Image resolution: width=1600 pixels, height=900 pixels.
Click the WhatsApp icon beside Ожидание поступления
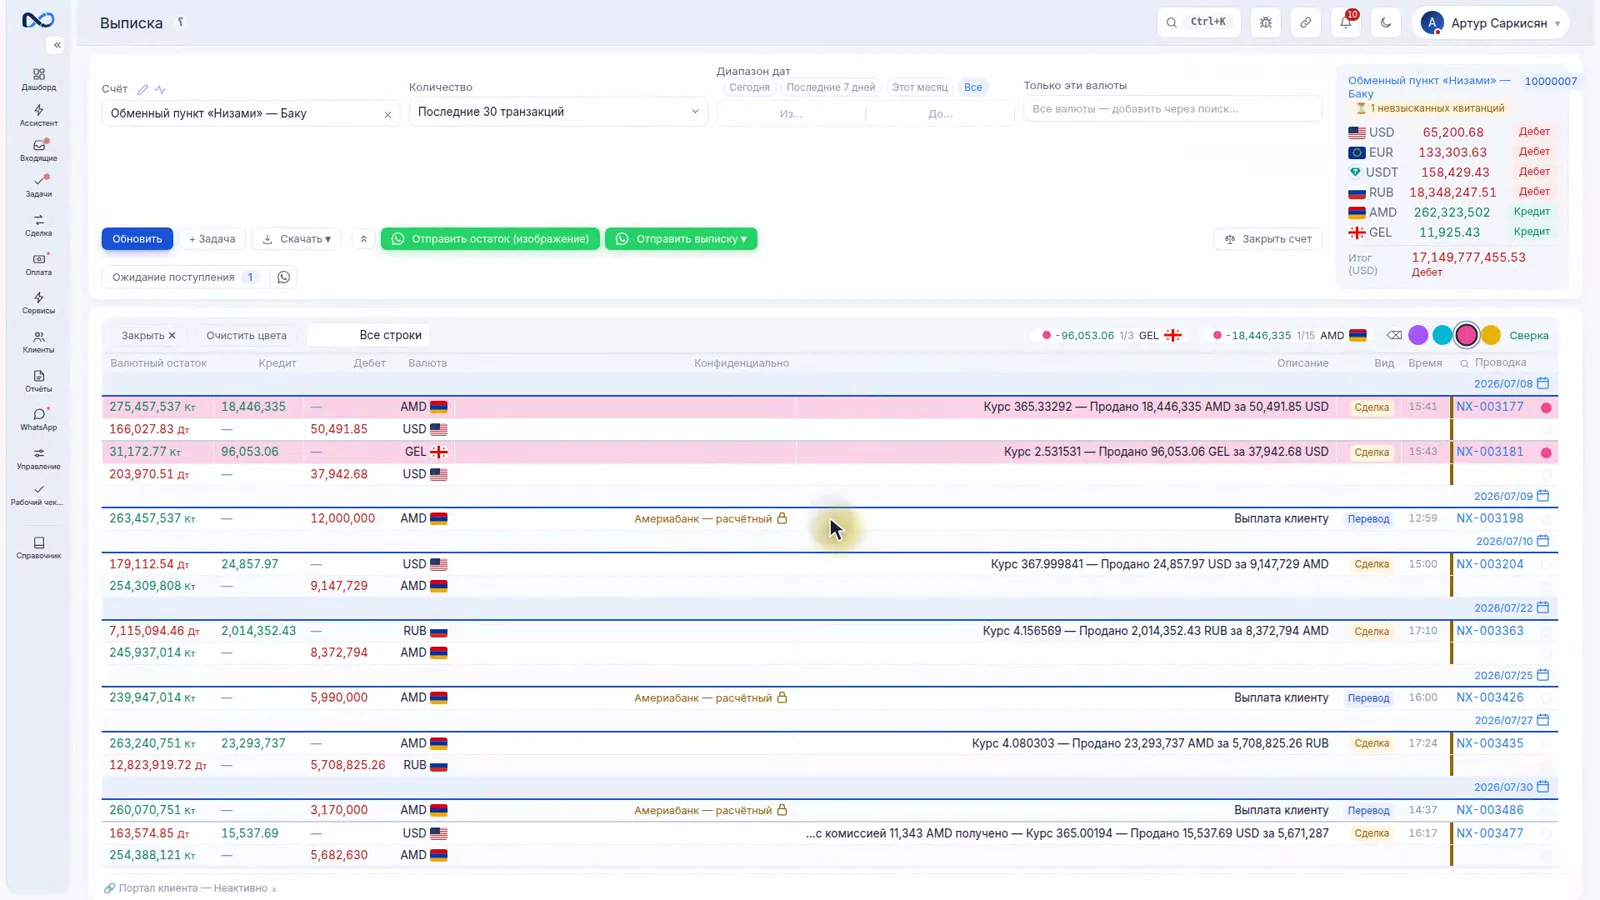(284, 277)
